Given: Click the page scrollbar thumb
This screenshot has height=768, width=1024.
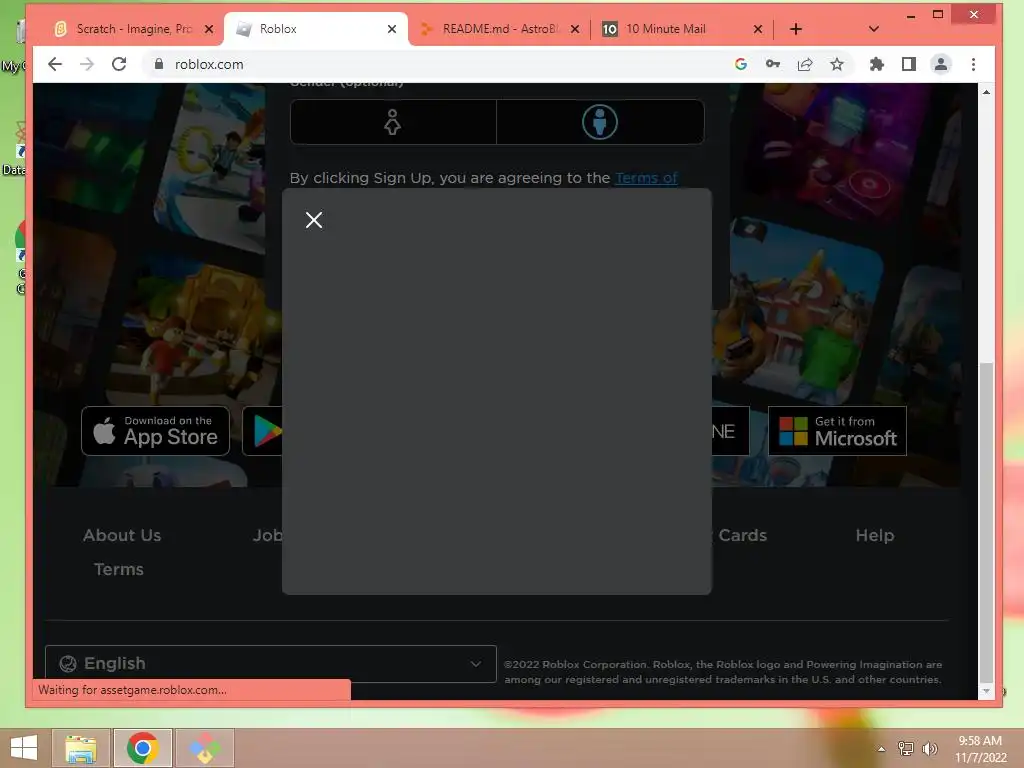Looking at the screenshot, I should click(986, 522).
